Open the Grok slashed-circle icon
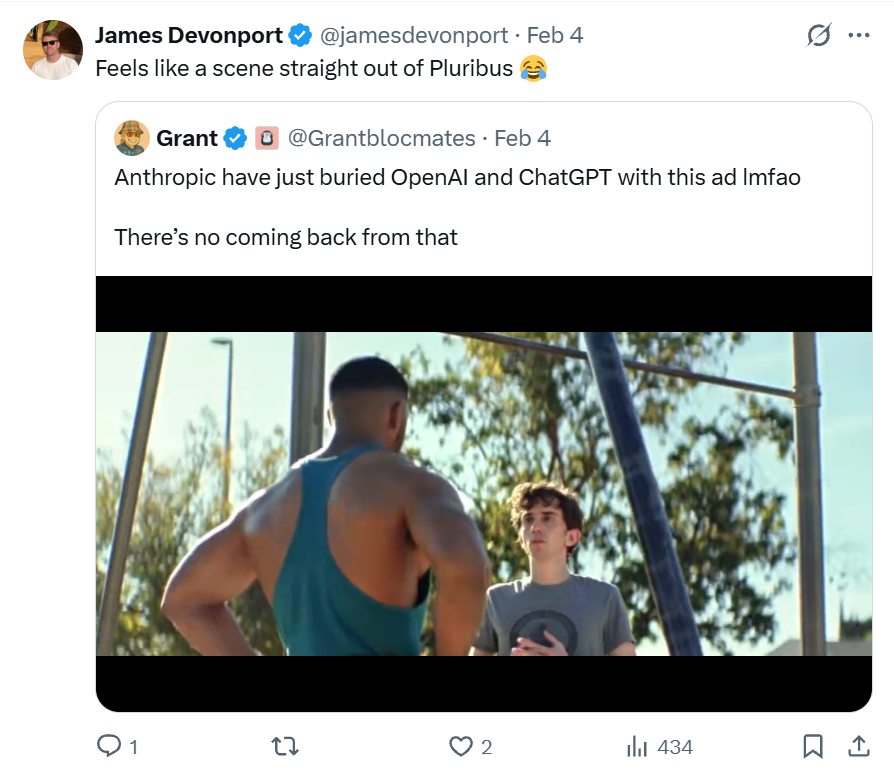This screenshot has height=777, width=894. (x=819, y=36)
